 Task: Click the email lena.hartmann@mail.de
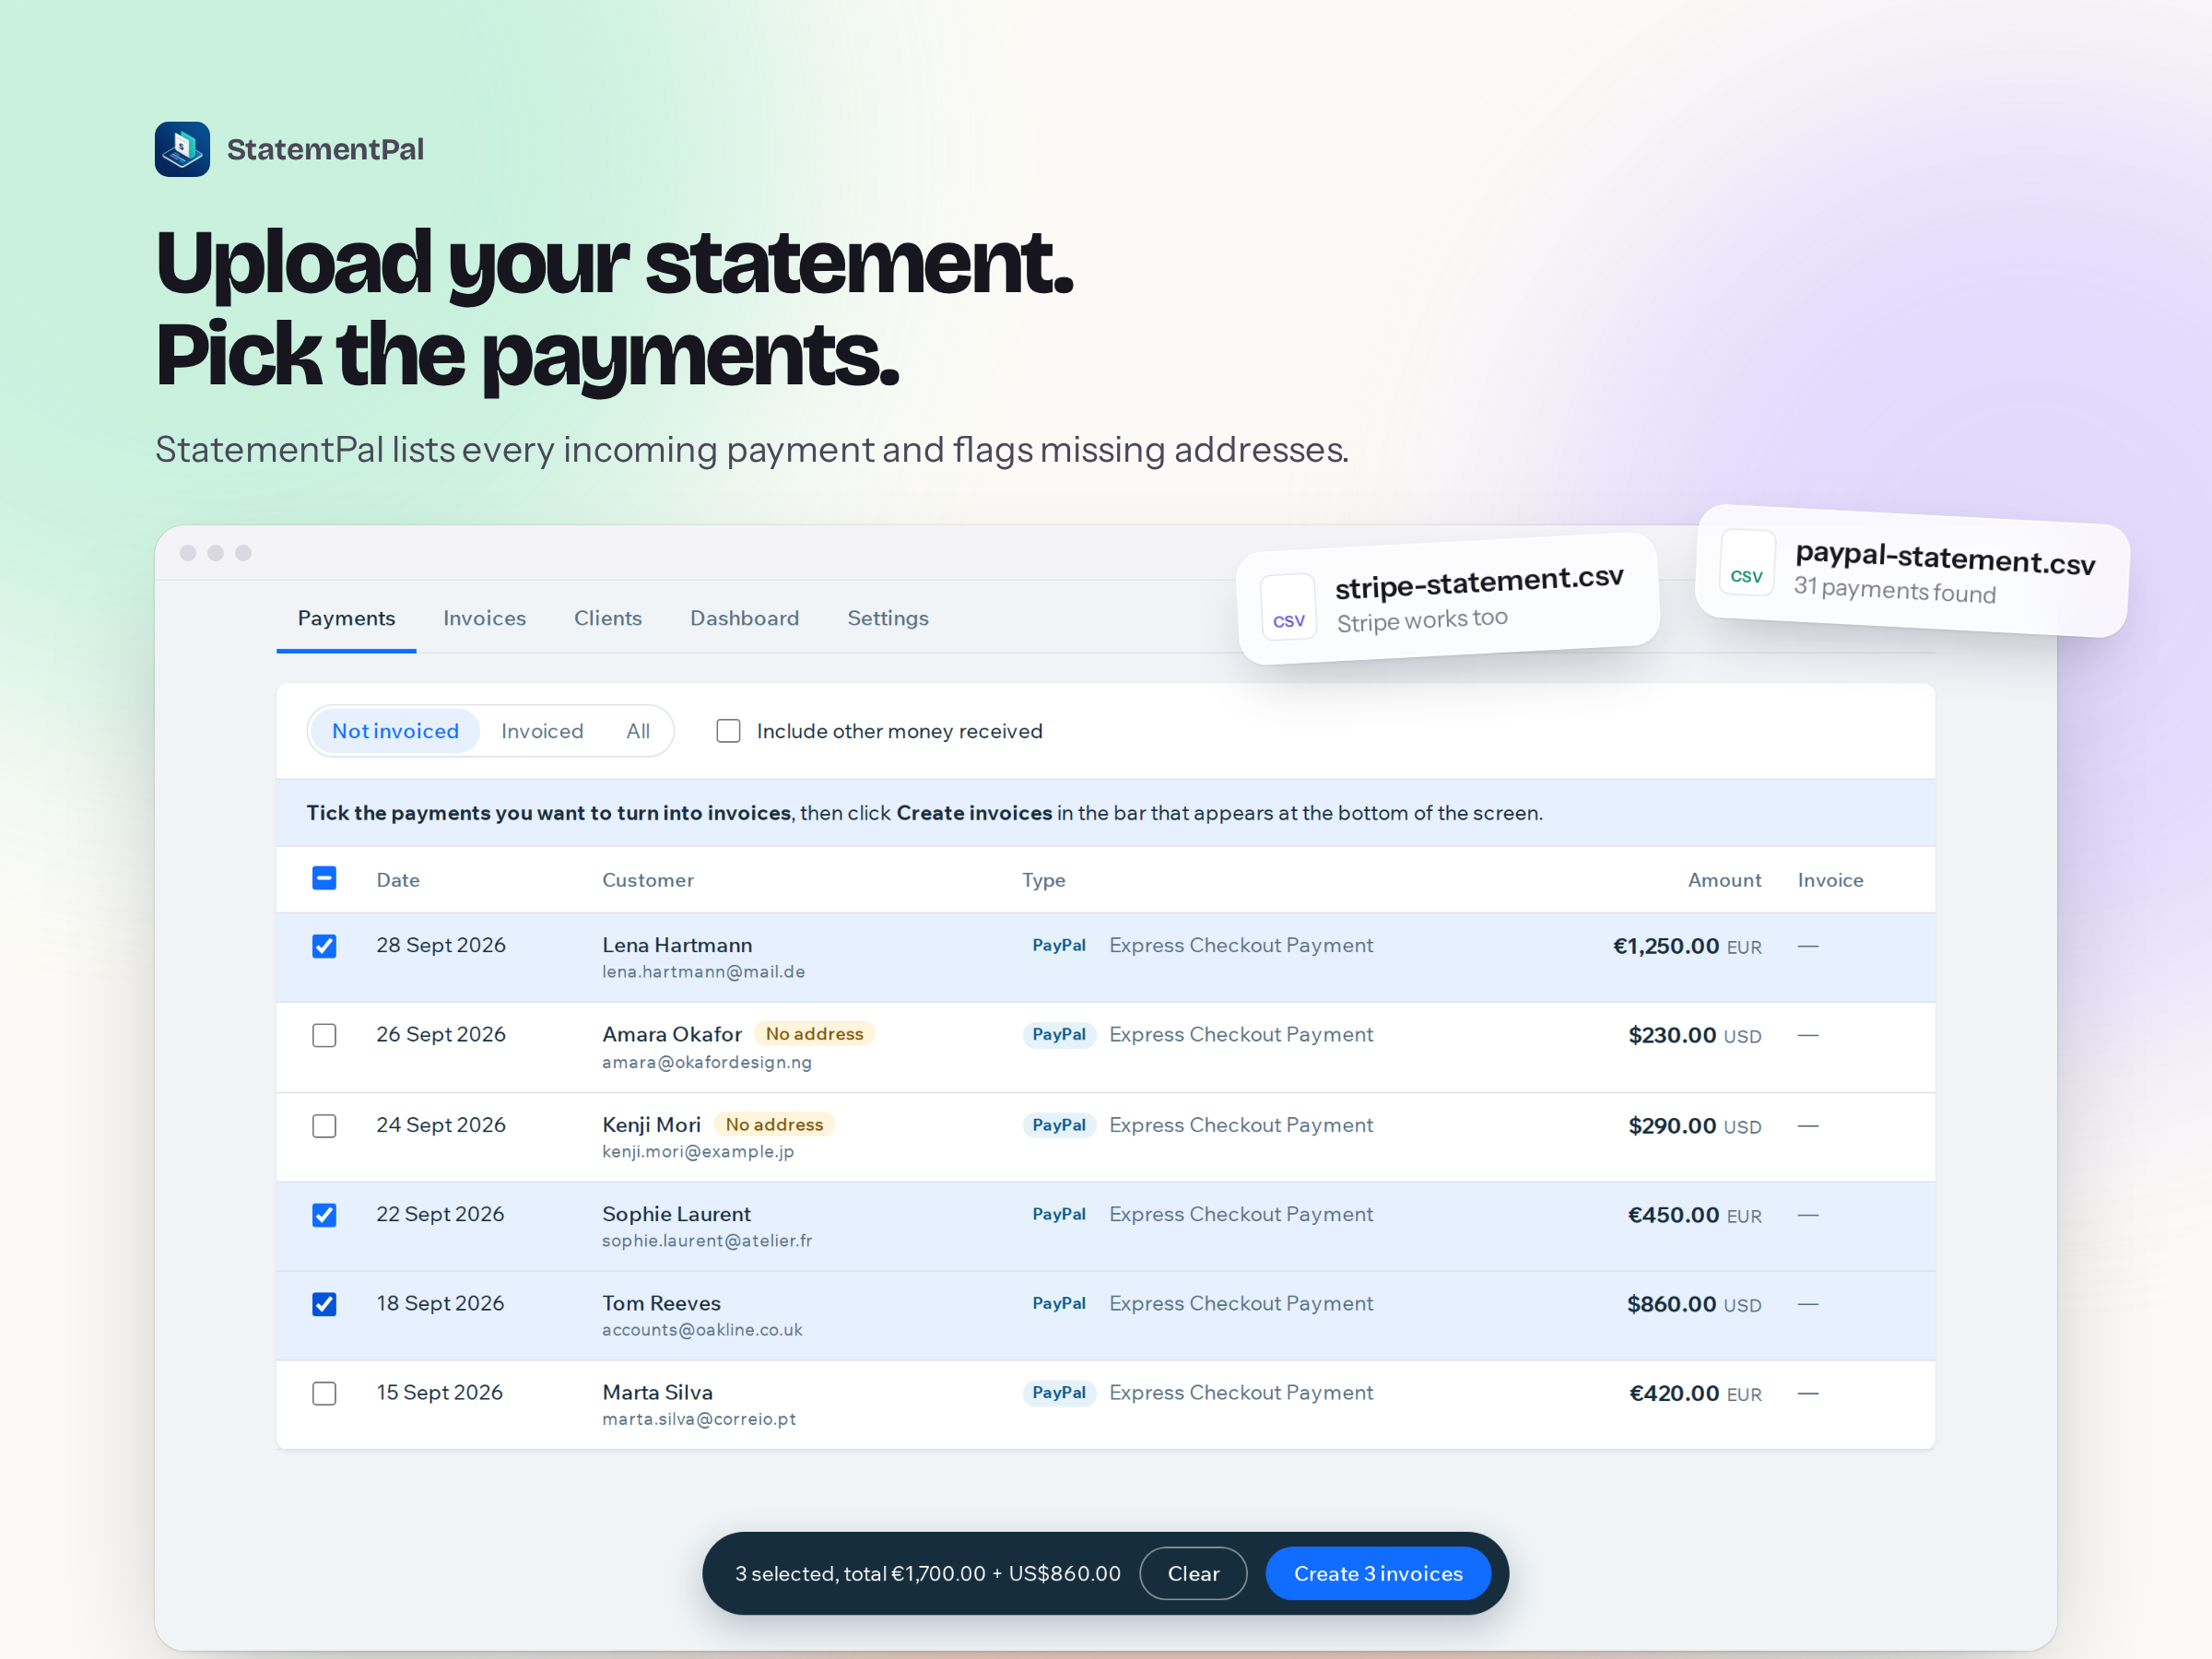[703, 972]
